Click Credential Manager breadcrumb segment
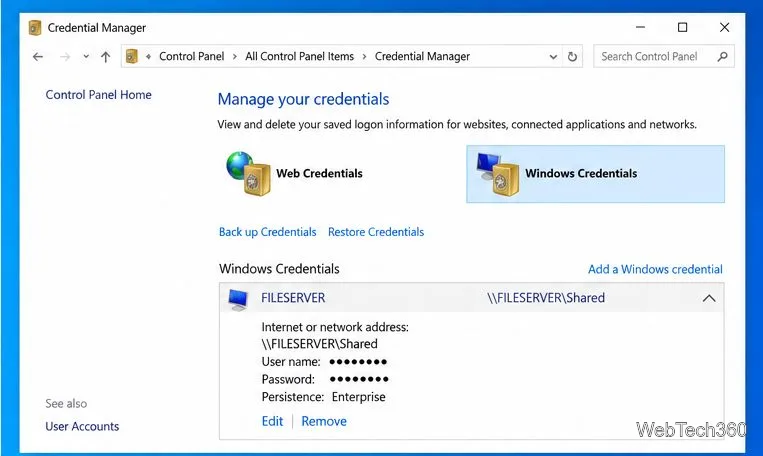The width and height of the screenshot is (763, 456). click(x=422, y=56)
